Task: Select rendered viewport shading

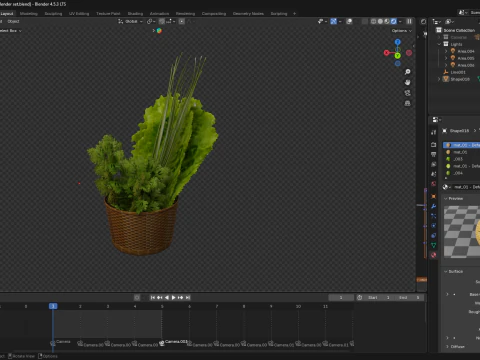Action: [x=393, y=21]
